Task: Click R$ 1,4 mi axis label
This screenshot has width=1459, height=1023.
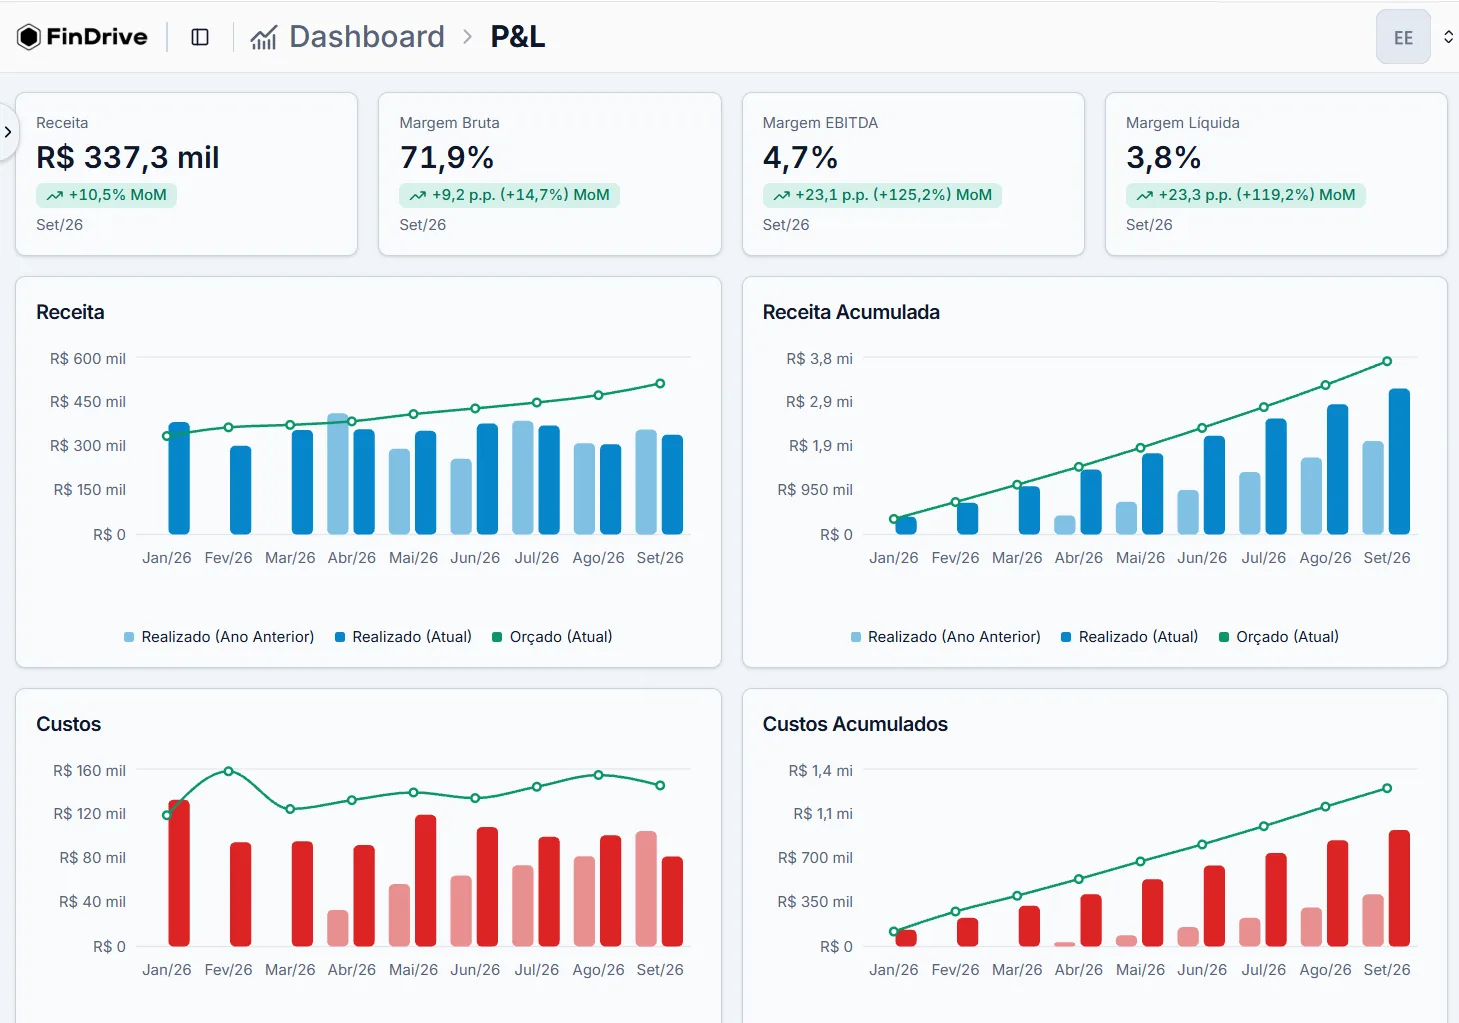Action: [x=821, y=771]
